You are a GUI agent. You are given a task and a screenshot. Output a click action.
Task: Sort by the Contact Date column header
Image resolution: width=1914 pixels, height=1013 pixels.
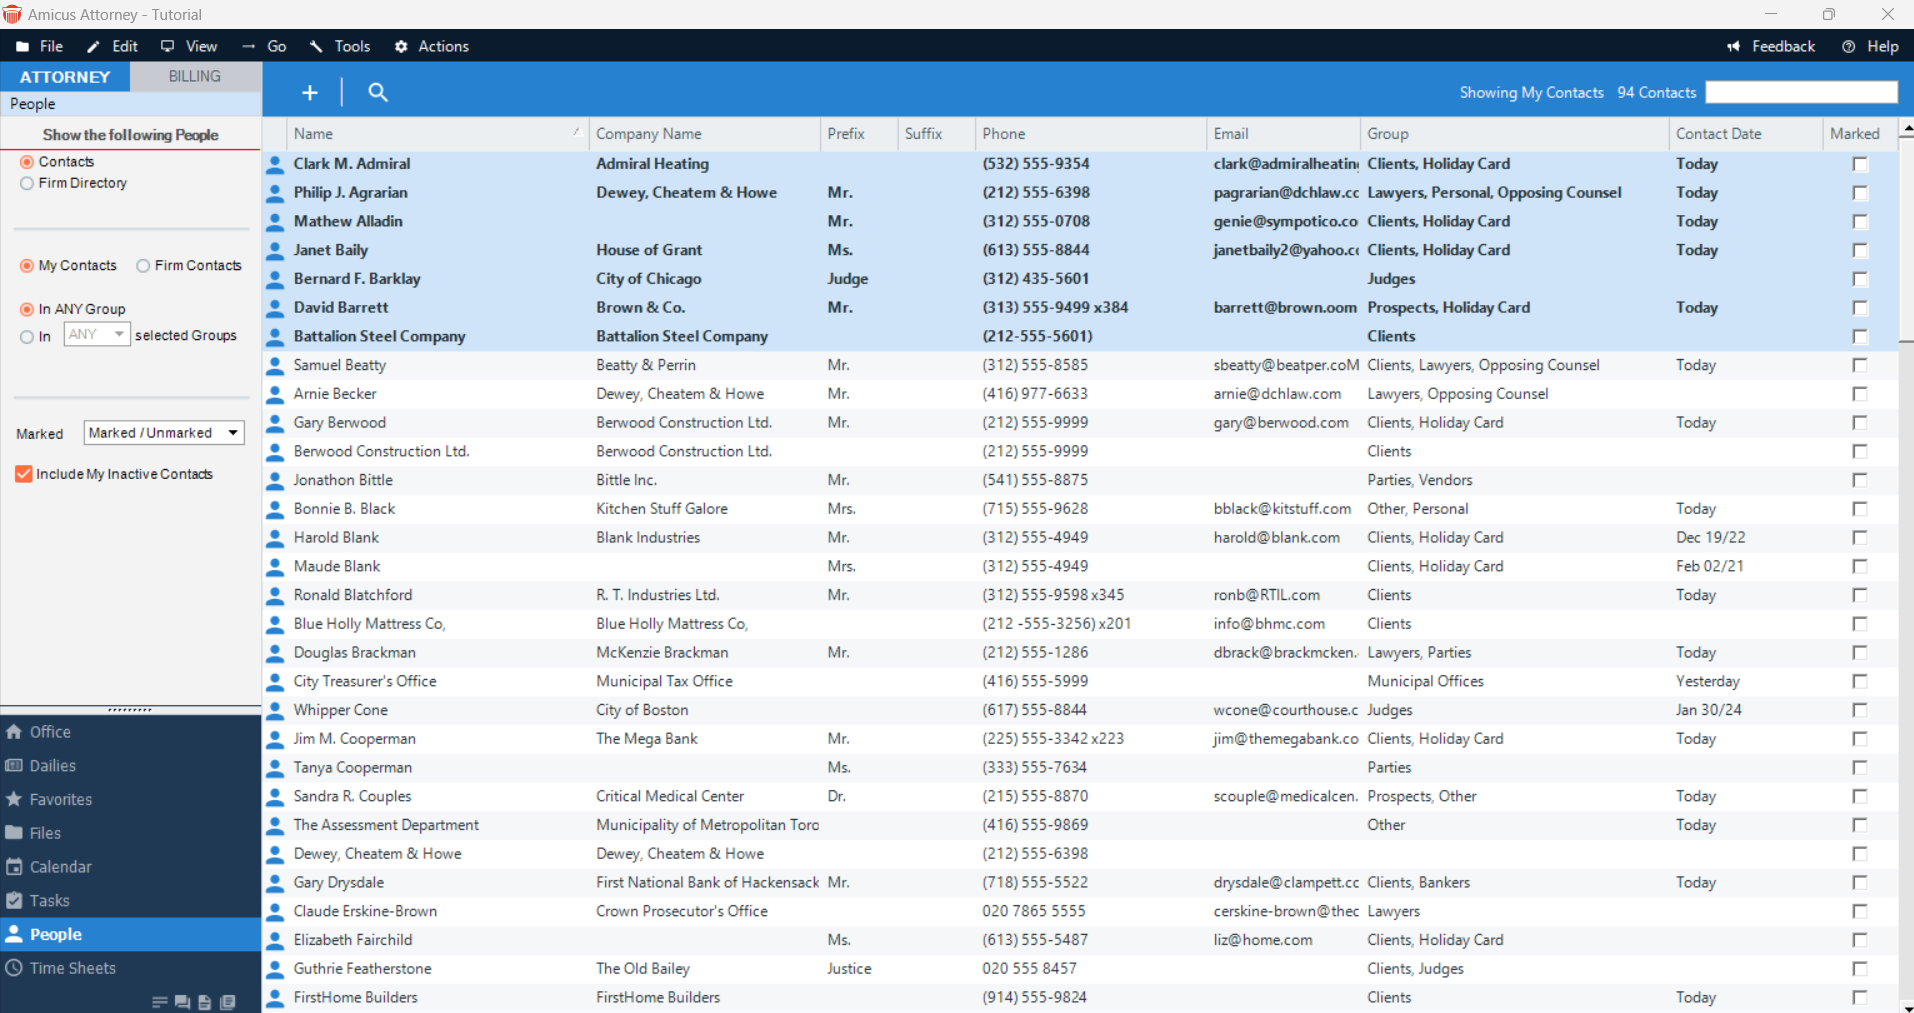coord(1745,134)
